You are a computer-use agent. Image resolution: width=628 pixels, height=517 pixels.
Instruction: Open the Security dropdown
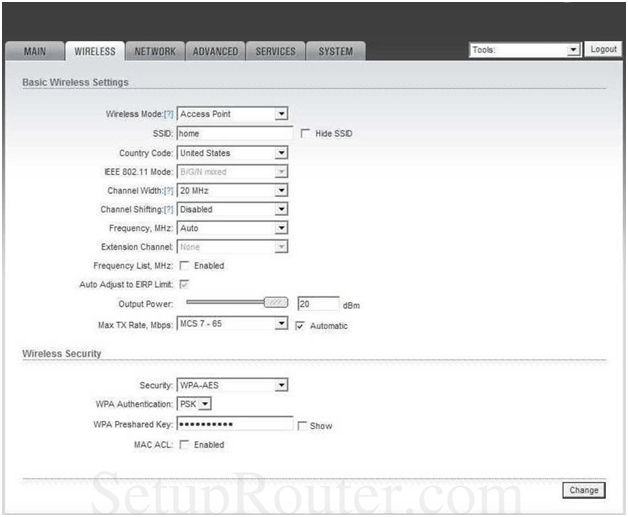coord(232,385)
